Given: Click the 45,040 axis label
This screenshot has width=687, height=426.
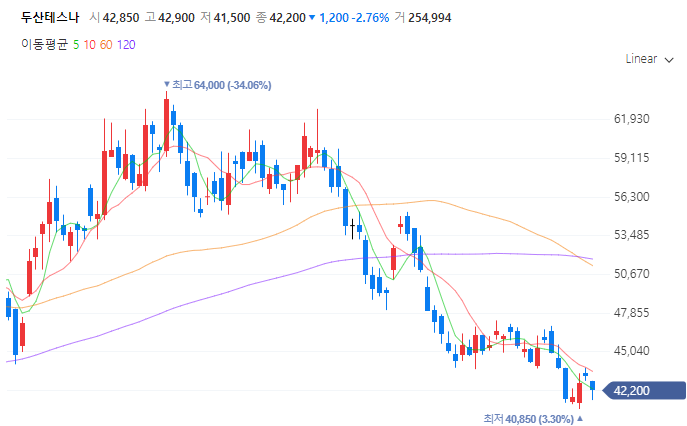Looking at the screenshot, I should click(631, 351).
